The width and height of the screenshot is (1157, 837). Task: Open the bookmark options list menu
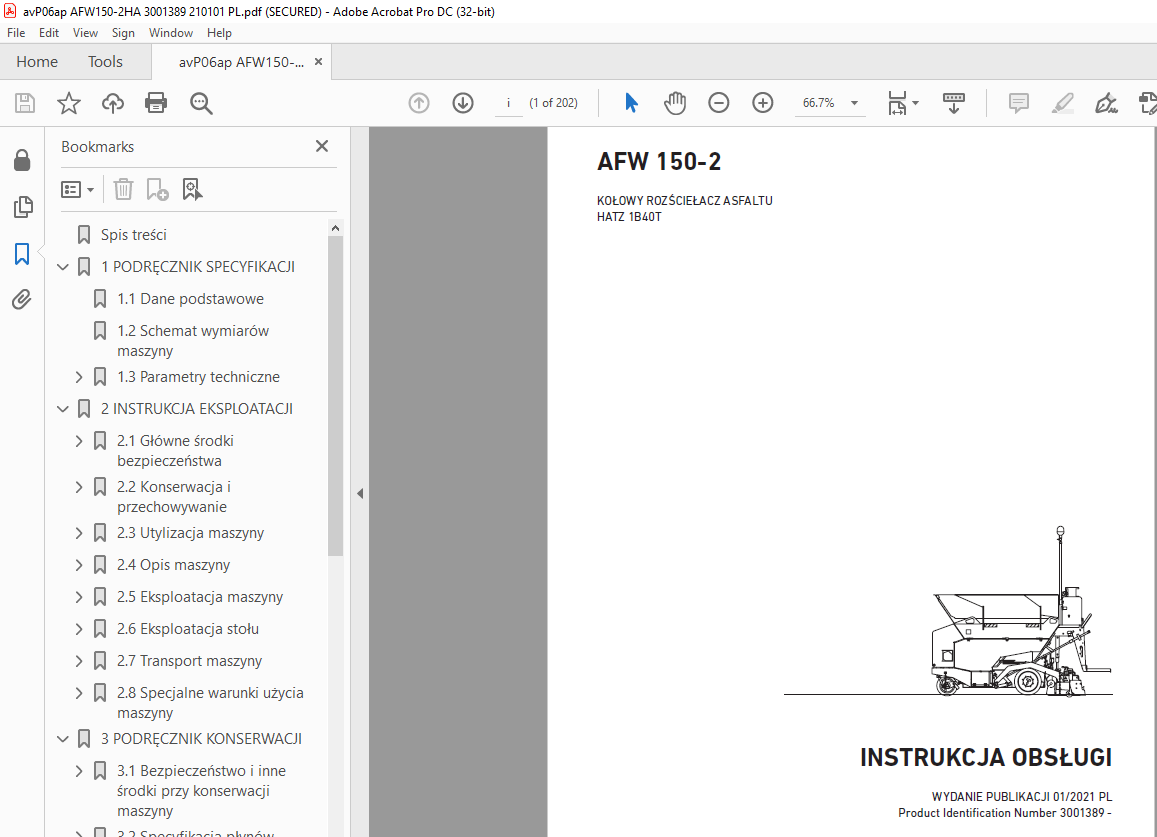[x=77, y=190]
